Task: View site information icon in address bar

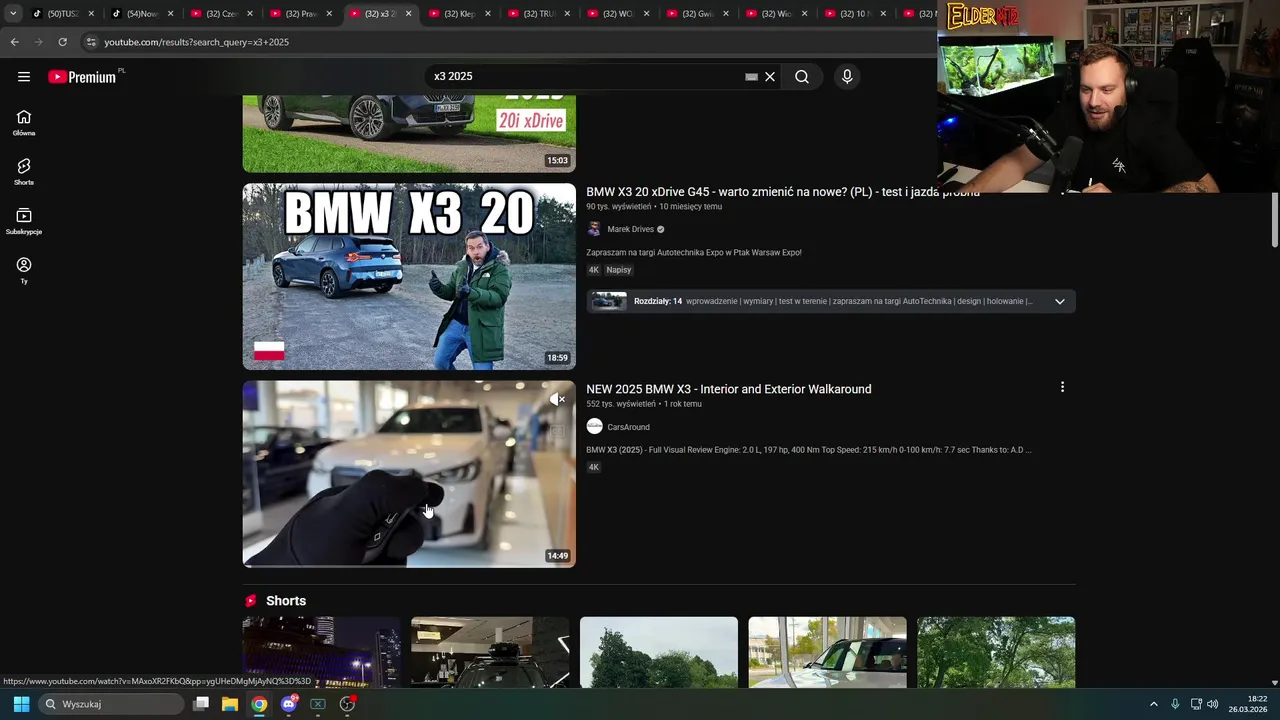Action: pos(91,42)
